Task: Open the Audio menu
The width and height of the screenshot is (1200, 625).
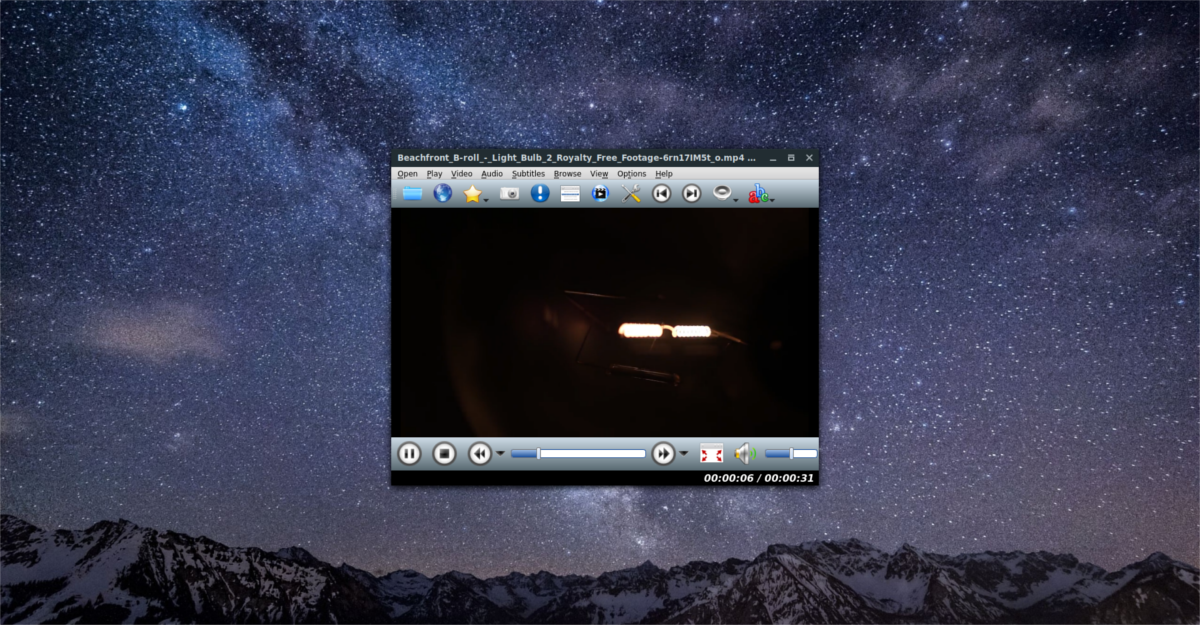Action: [492, 174]
